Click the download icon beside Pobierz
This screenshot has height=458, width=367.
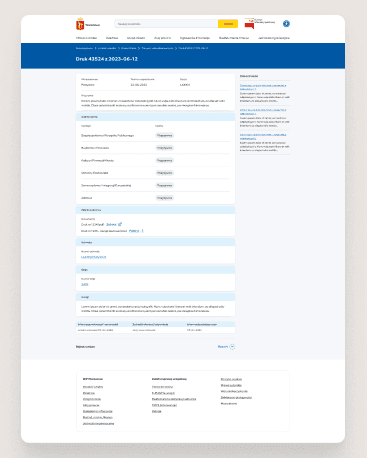[x=142, y=231]
